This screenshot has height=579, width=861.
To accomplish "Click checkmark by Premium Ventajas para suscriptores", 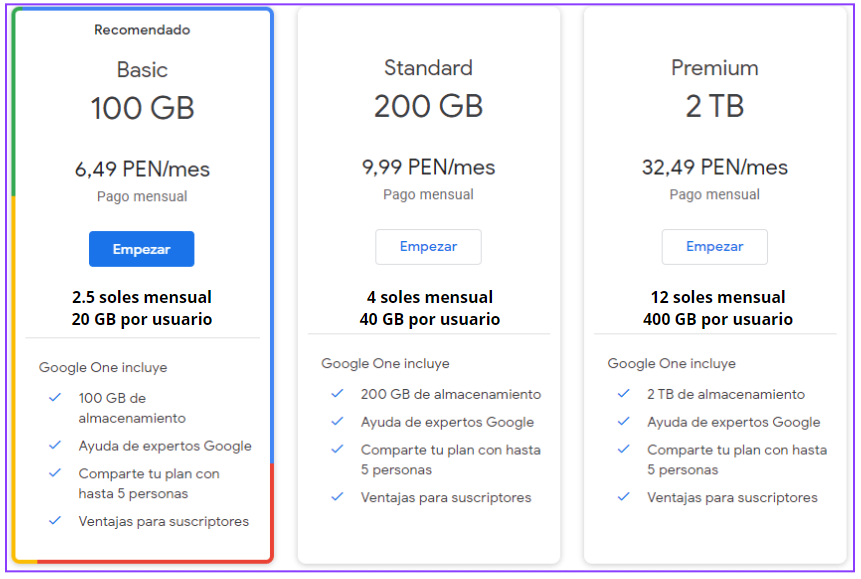I will (x=624, y=497).
